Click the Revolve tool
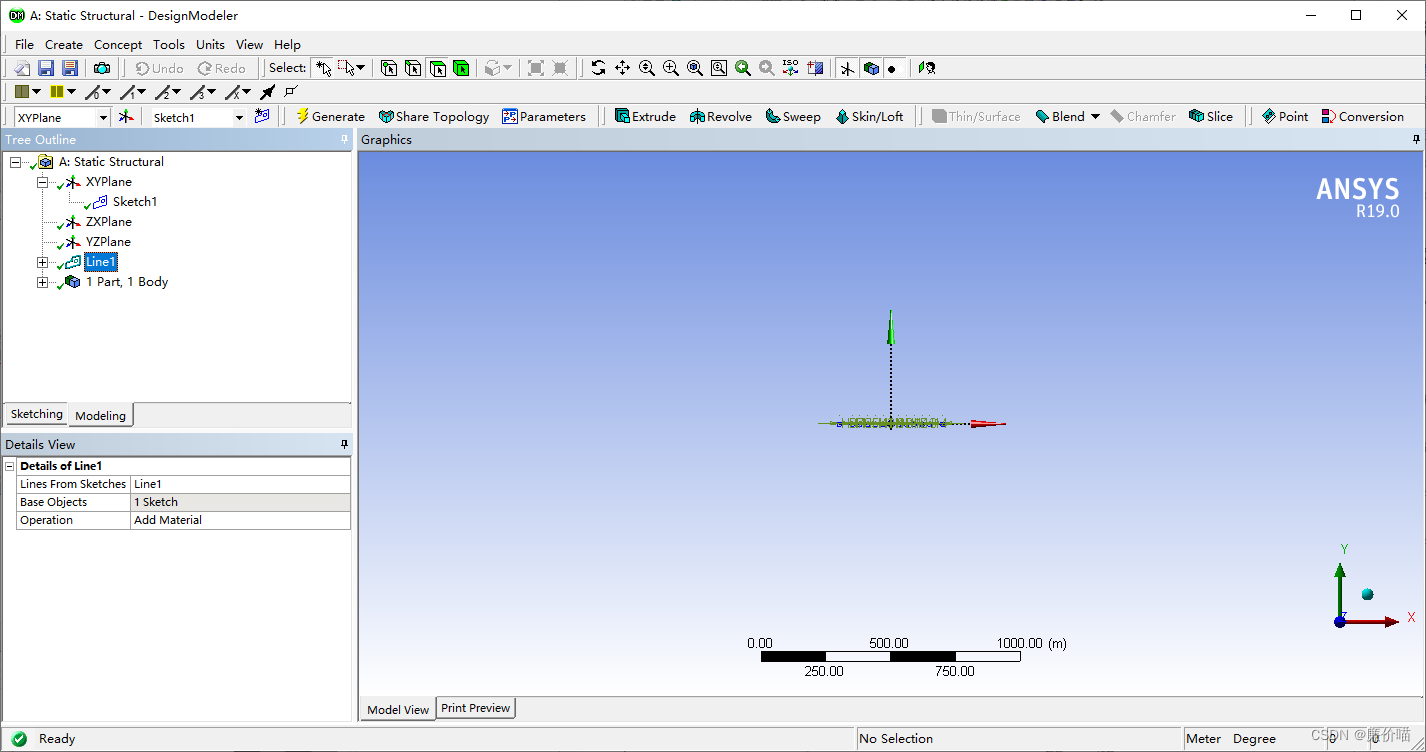Screen dimensions: 1426x752 pyautogui.click(x=720, y=117)
